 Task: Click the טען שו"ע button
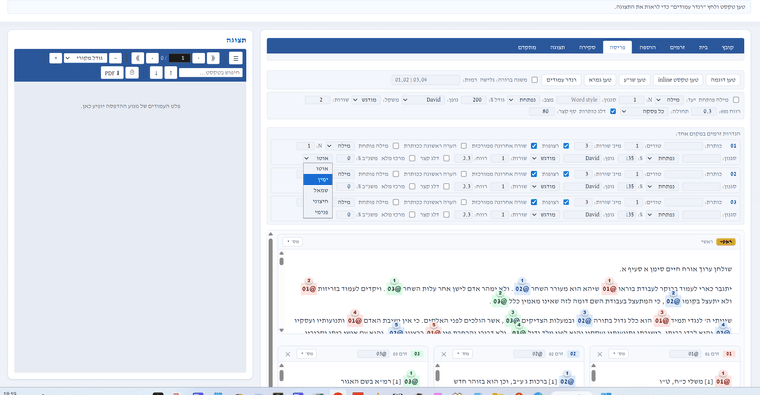pyautogui.click(x=634, y=80)
